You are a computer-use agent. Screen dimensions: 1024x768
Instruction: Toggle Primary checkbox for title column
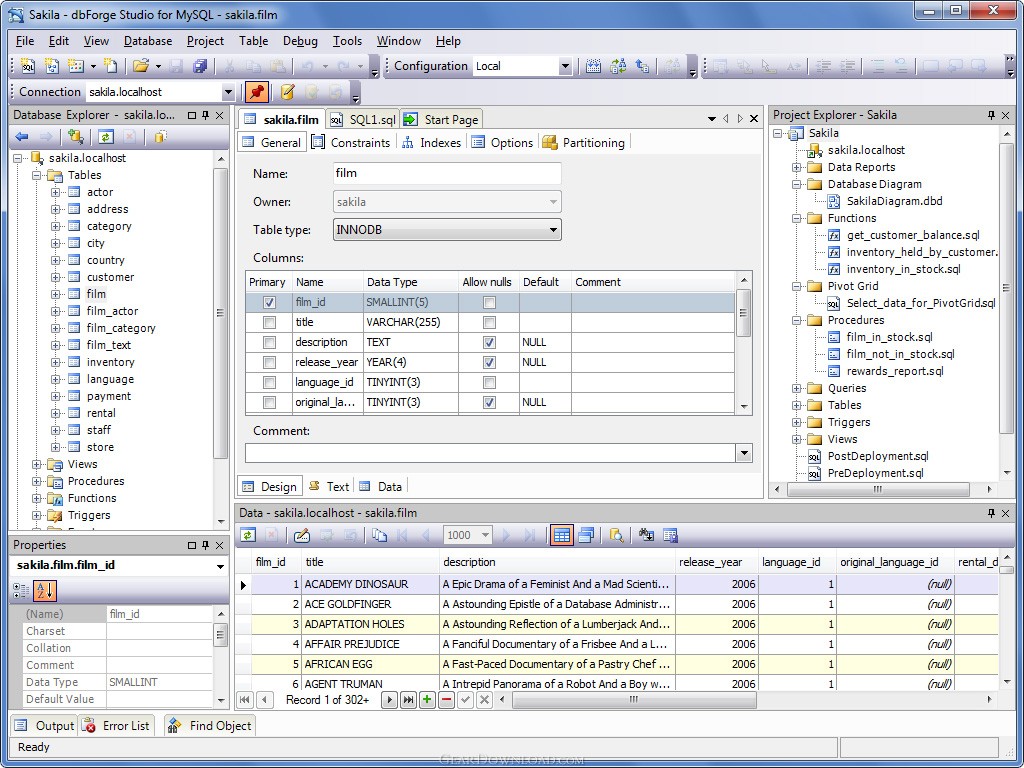click(269, 323)
